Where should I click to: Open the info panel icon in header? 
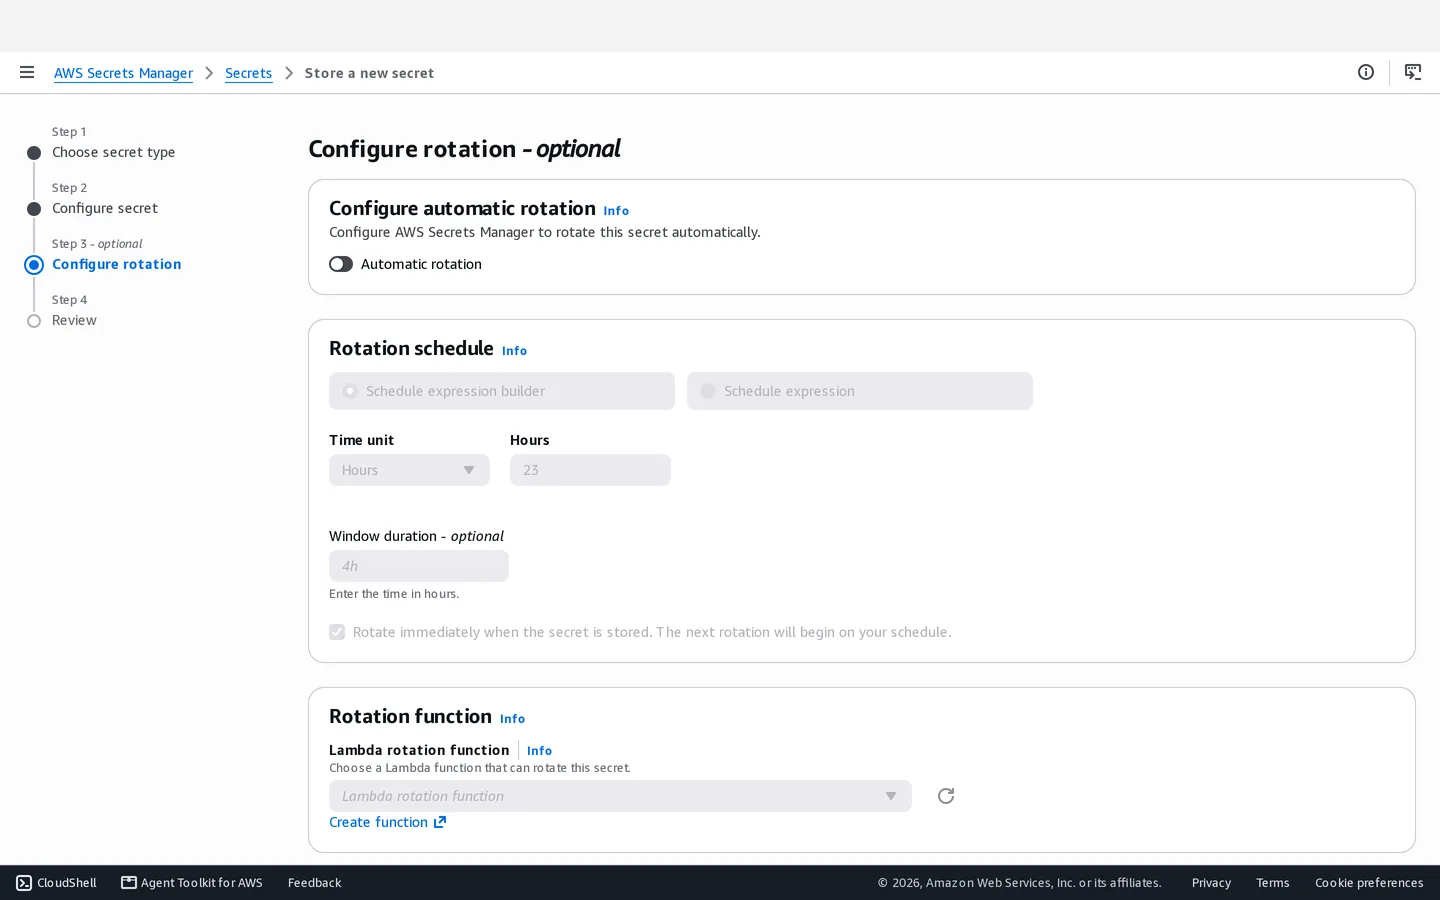pyautogui.click(x=1366, y=72)
